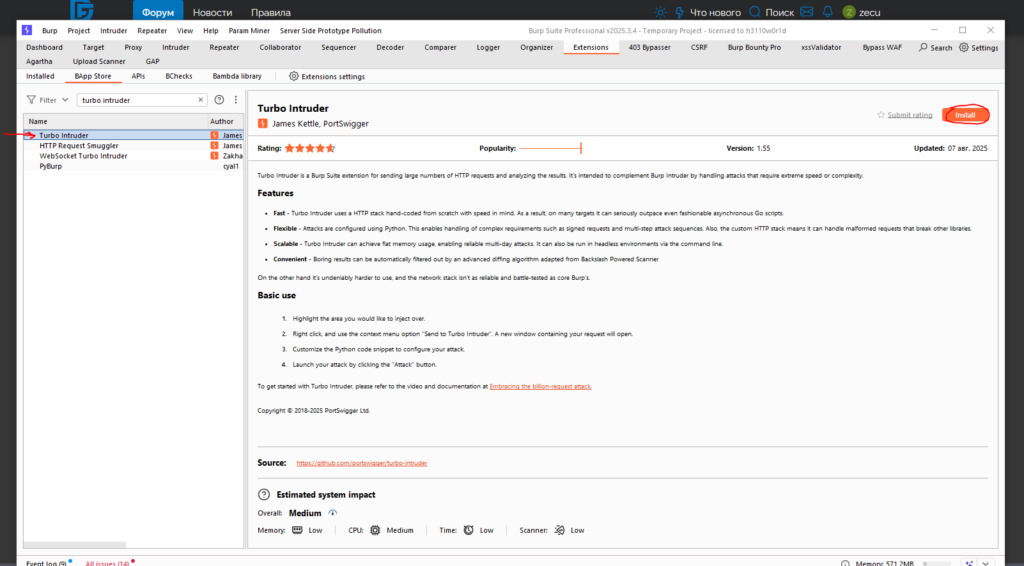Open the Правила link in the forum header
The image size is (1024, 566).
tap(271, 12)
